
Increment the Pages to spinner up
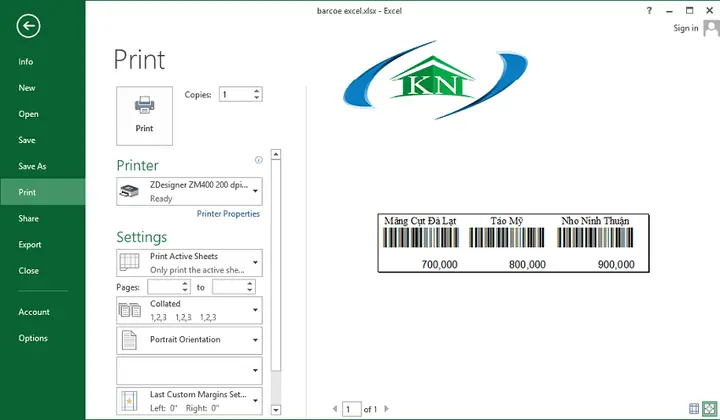coord(250,284)
